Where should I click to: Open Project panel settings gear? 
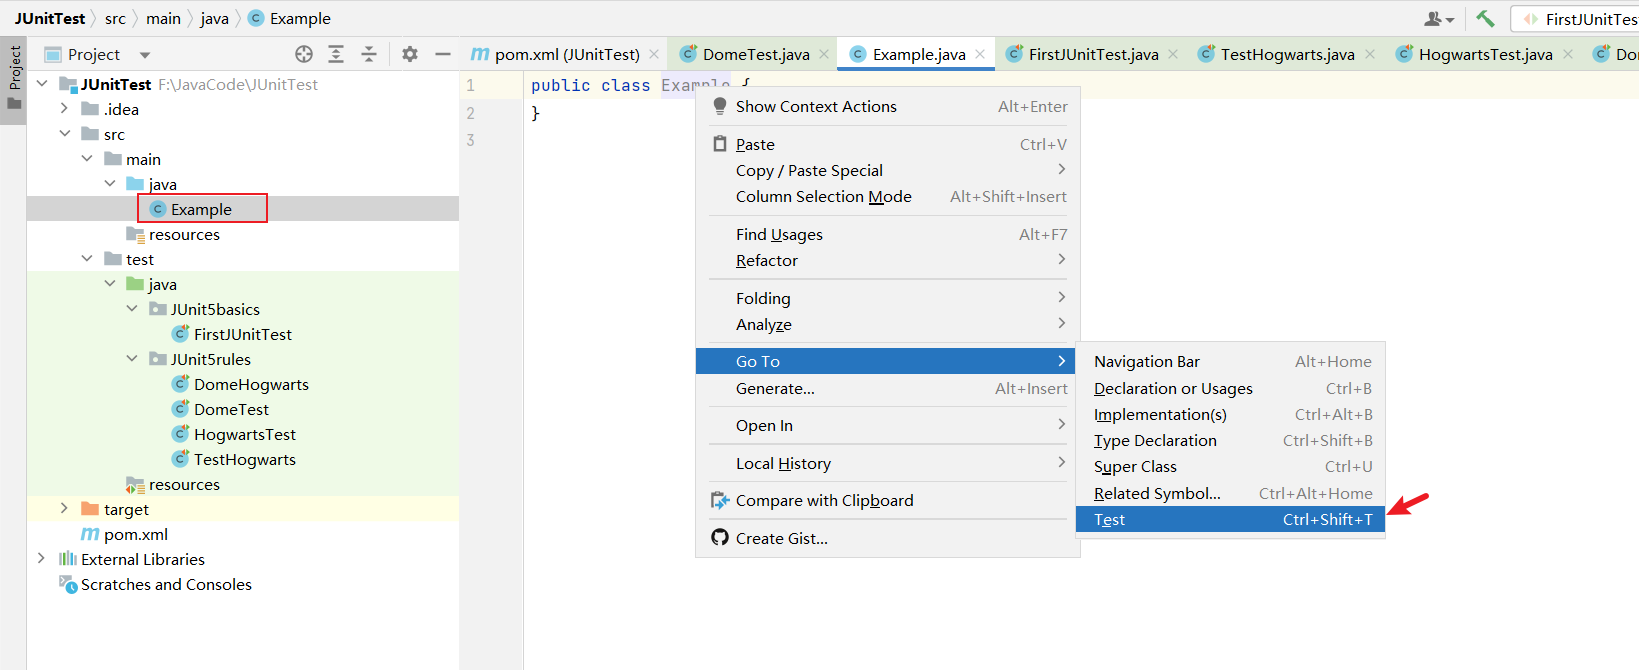click(x=410, y=54)
